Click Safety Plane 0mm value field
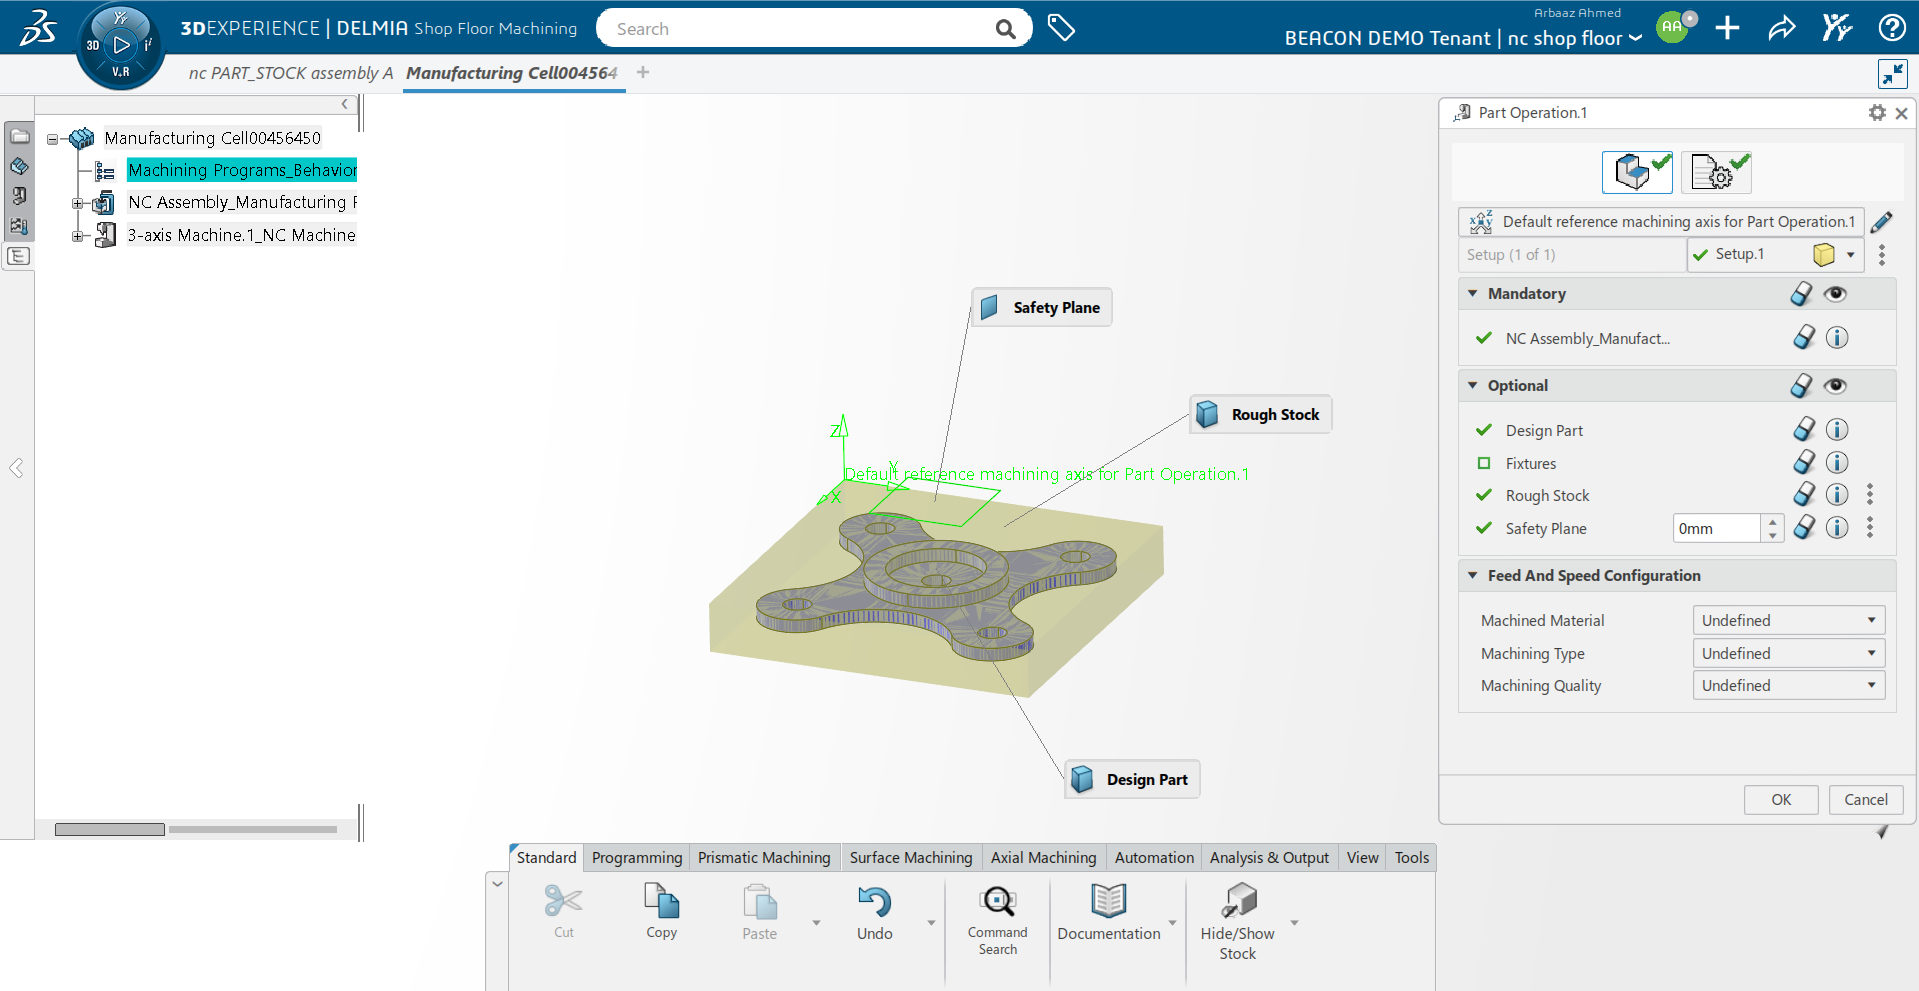Screen dimensions: 1919x991 [x=1716, y=528]
